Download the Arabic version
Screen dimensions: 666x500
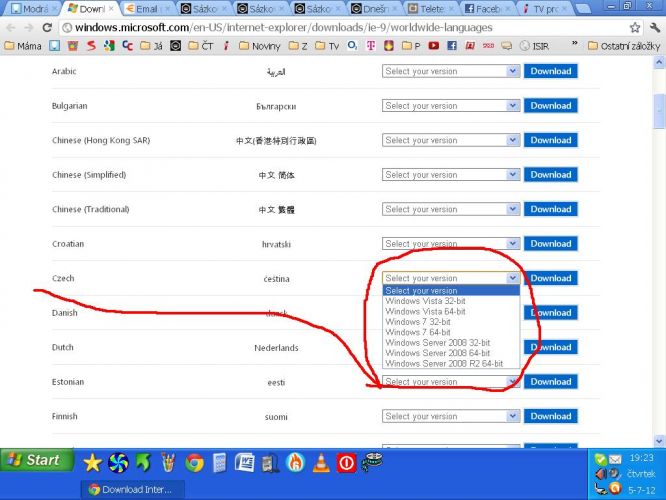click(550, 71)
